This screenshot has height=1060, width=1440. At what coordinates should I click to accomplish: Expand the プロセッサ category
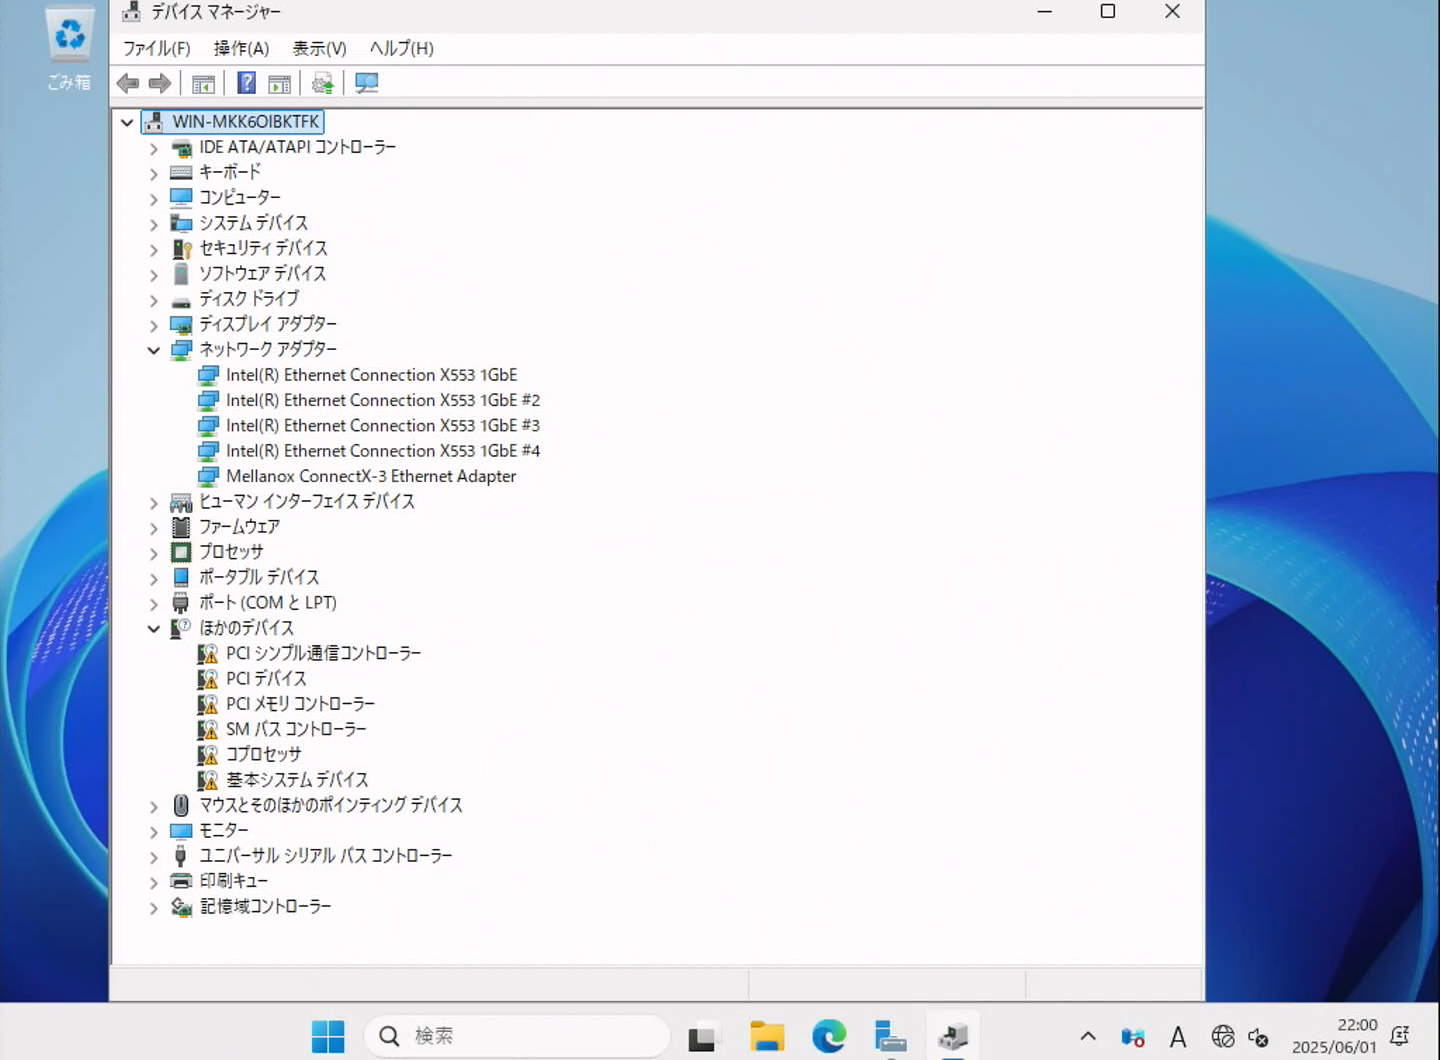(x=154, y=553)
